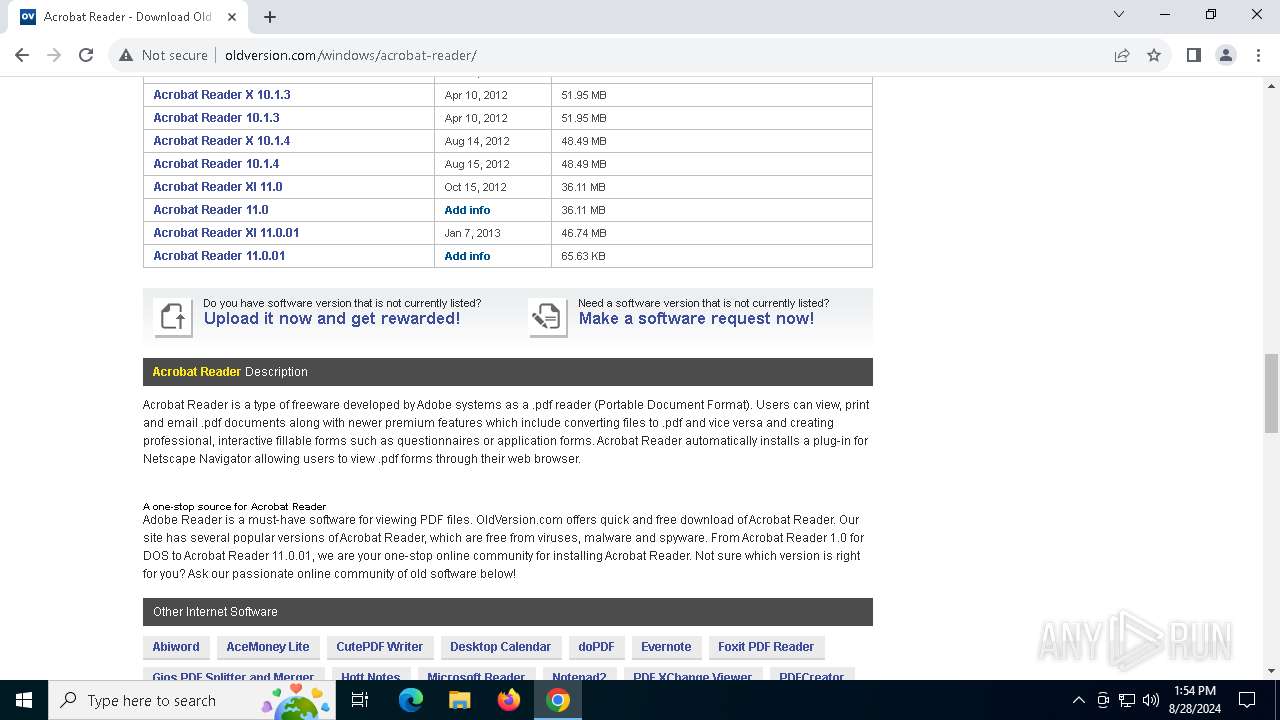Click the upload software icon

click(172, 318)
